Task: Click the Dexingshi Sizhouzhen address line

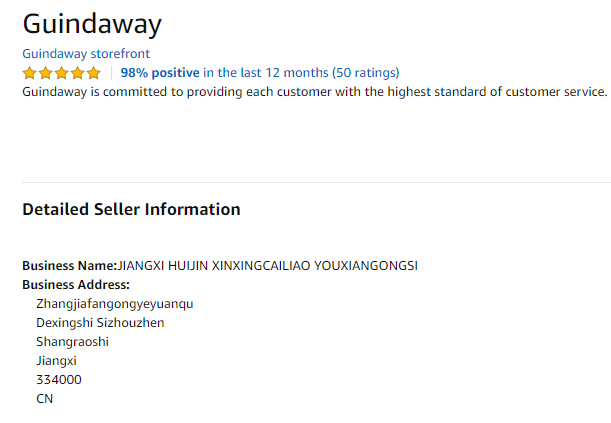Action: (x=100, y=323)
